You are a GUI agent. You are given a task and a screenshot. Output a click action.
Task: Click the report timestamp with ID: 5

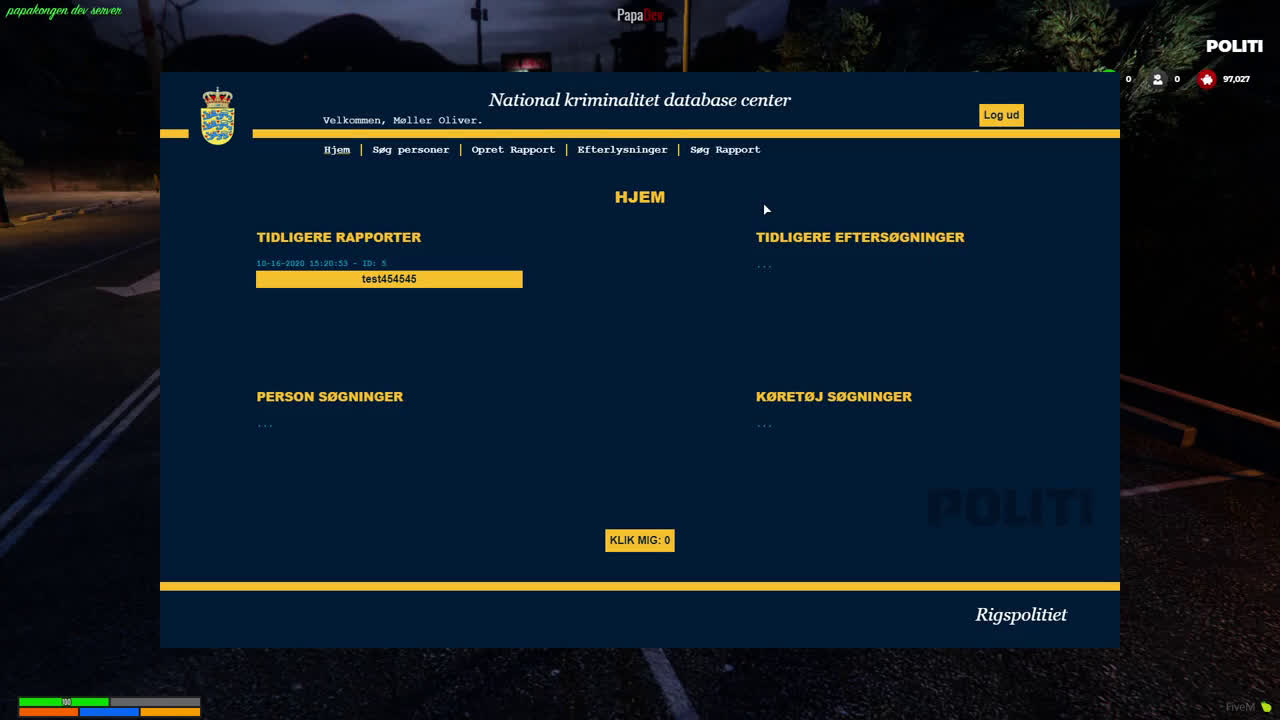pyautogui.click(x=321, y=263)
